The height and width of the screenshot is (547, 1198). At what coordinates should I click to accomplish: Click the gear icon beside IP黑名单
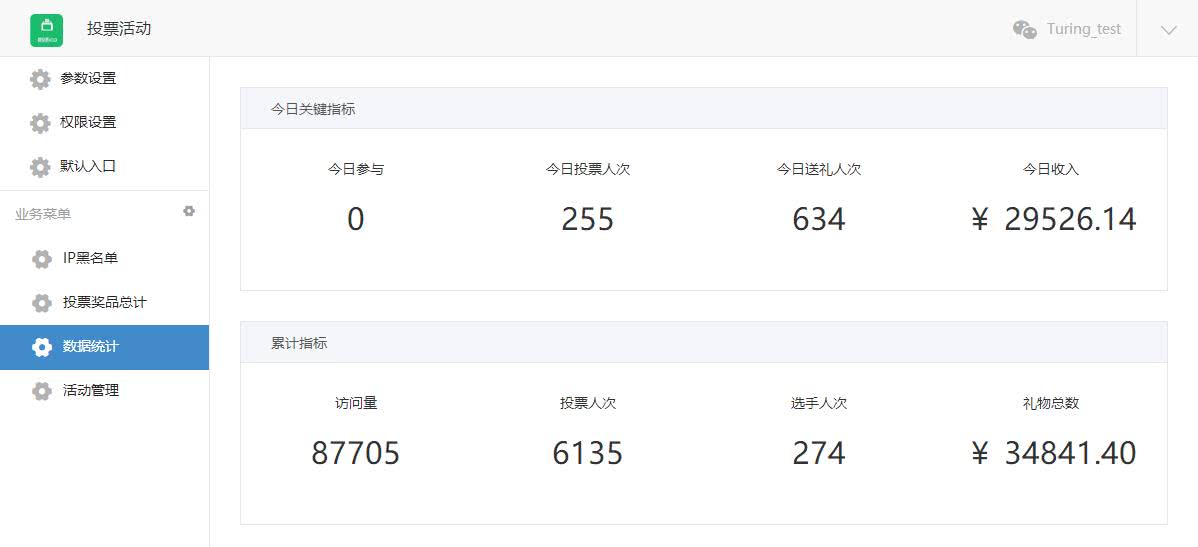[x=42, y=259]
